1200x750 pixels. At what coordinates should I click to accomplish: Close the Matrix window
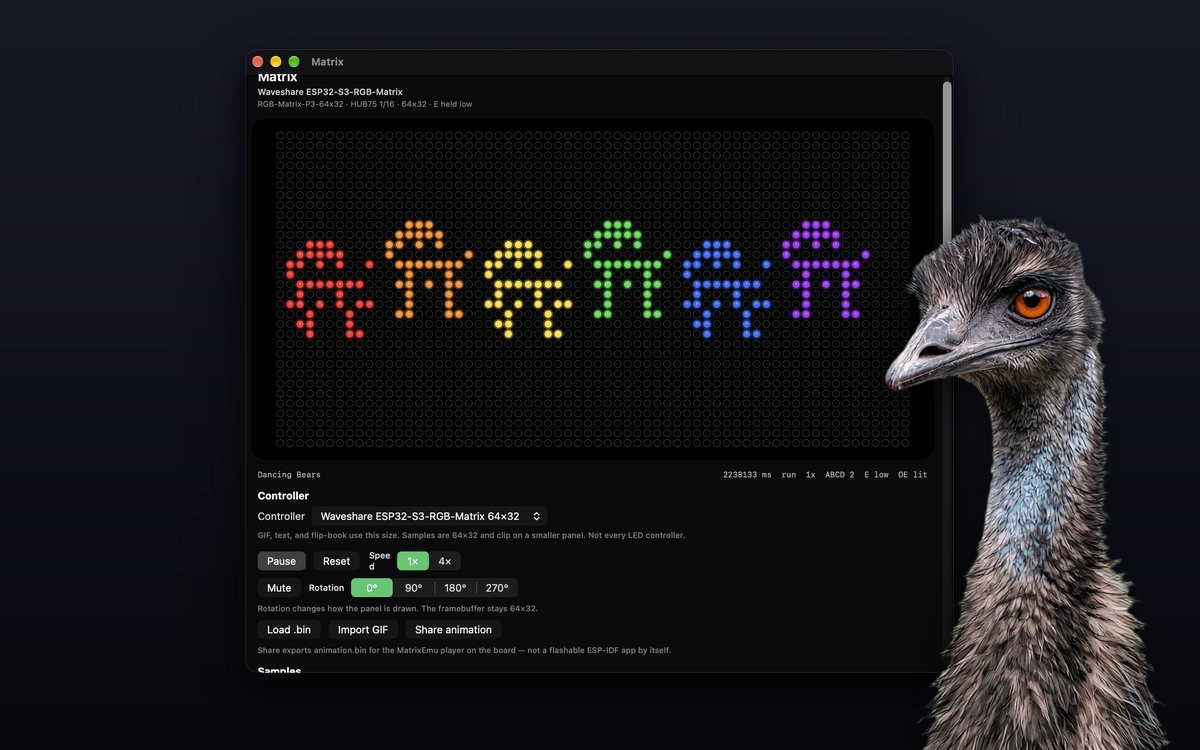[x=258, y=62]
